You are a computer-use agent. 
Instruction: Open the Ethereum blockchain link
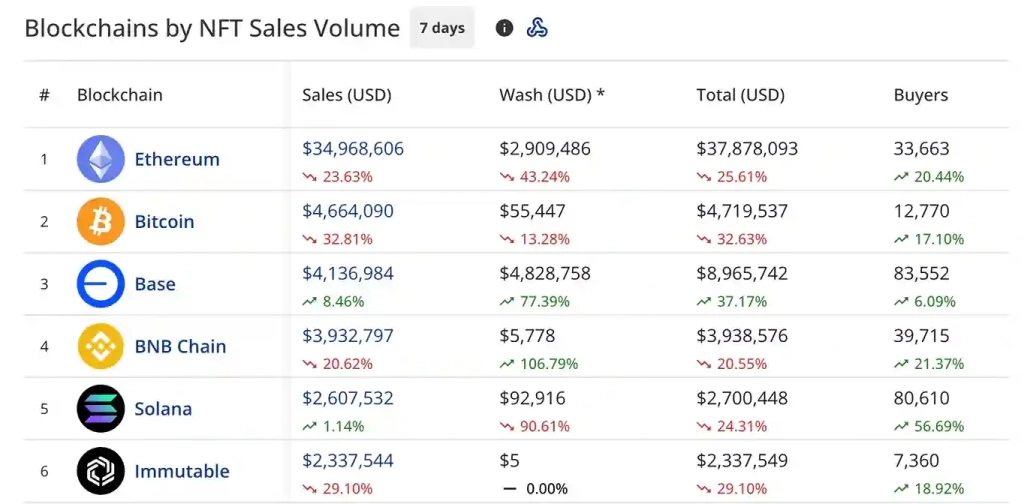pos(177,159)
